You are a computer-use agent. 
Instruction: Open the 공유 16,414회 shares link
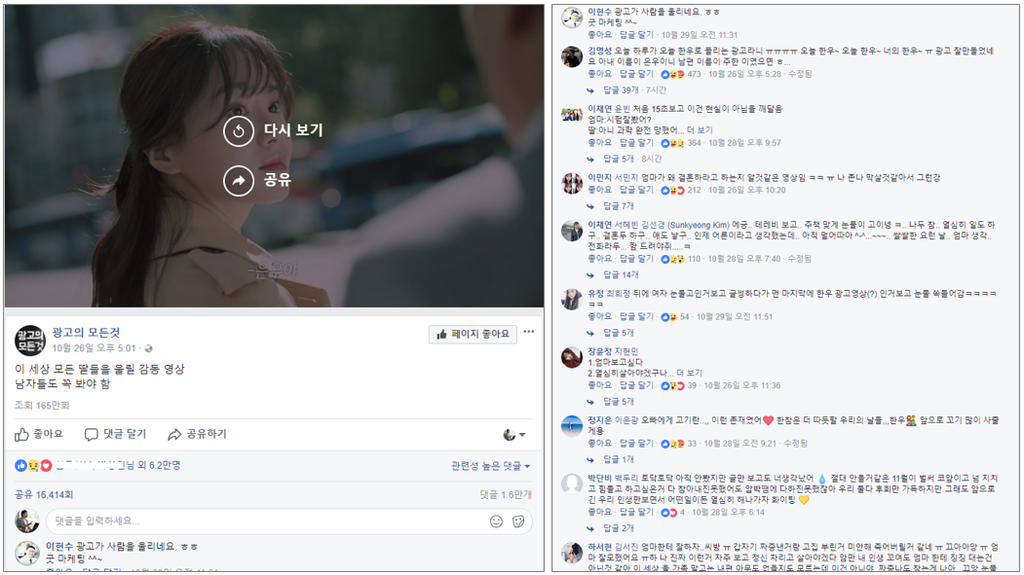(x=44, y=495)
